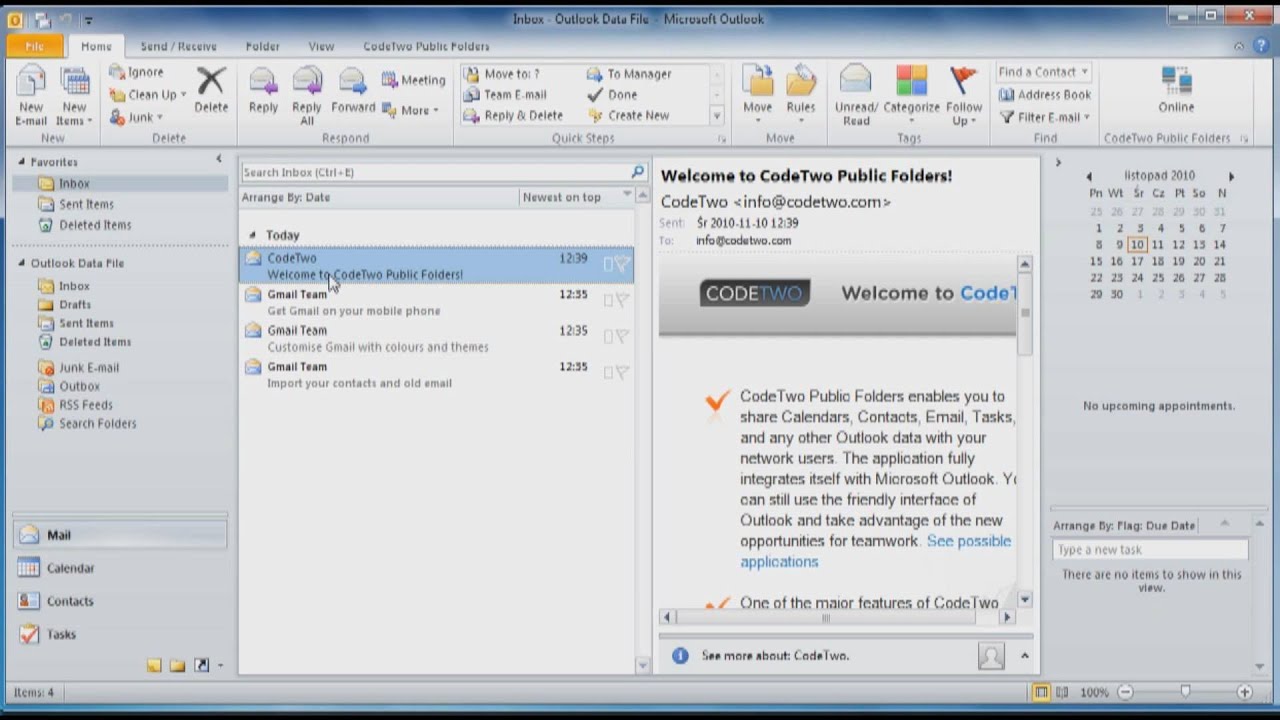Viewport: 1280px width, 720px height.
Task: Open the File tab
Action: click(34, 46)
